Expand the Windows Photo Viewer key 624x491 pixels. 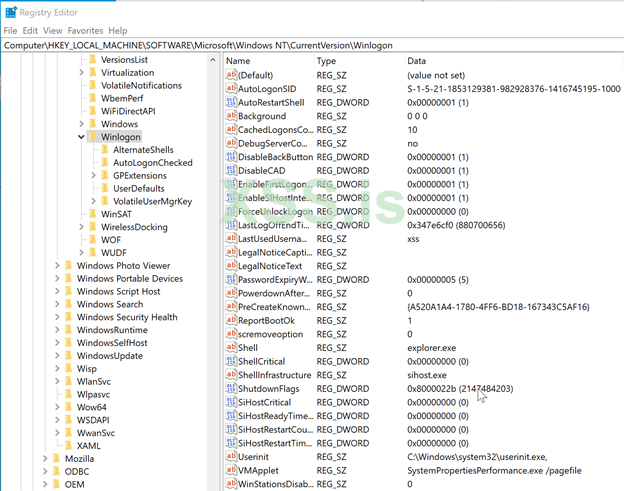click(57, 265)
